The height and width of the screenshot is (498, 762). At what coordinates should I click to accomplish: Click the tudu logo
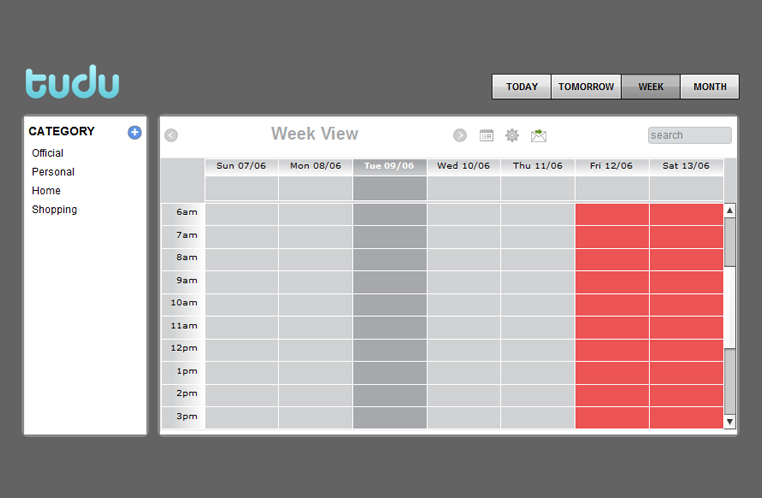[72, 83]
